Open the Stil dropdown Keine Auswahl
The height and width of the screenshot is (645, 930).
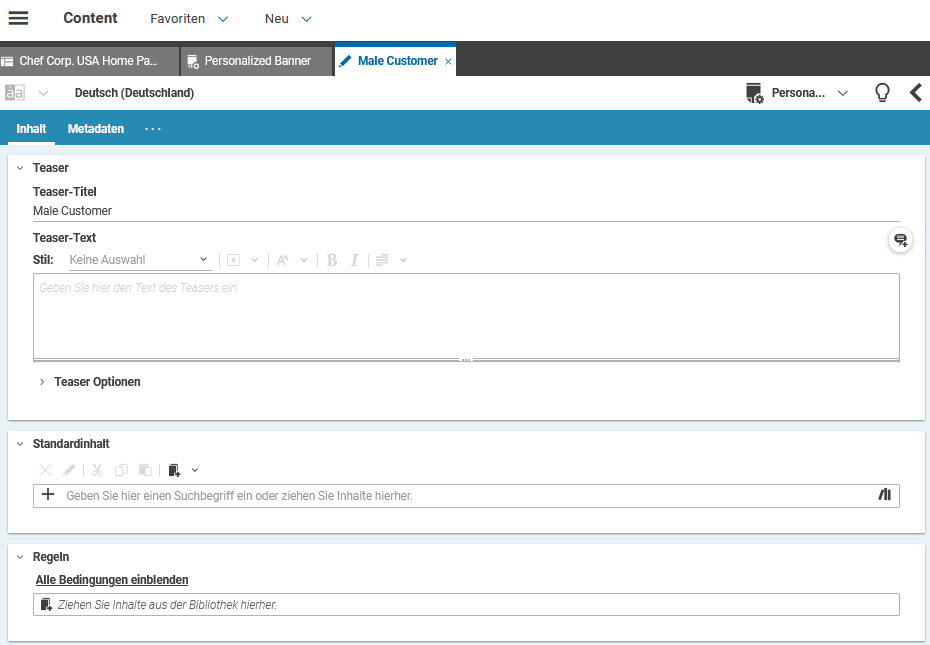click(x=139, y=260)
